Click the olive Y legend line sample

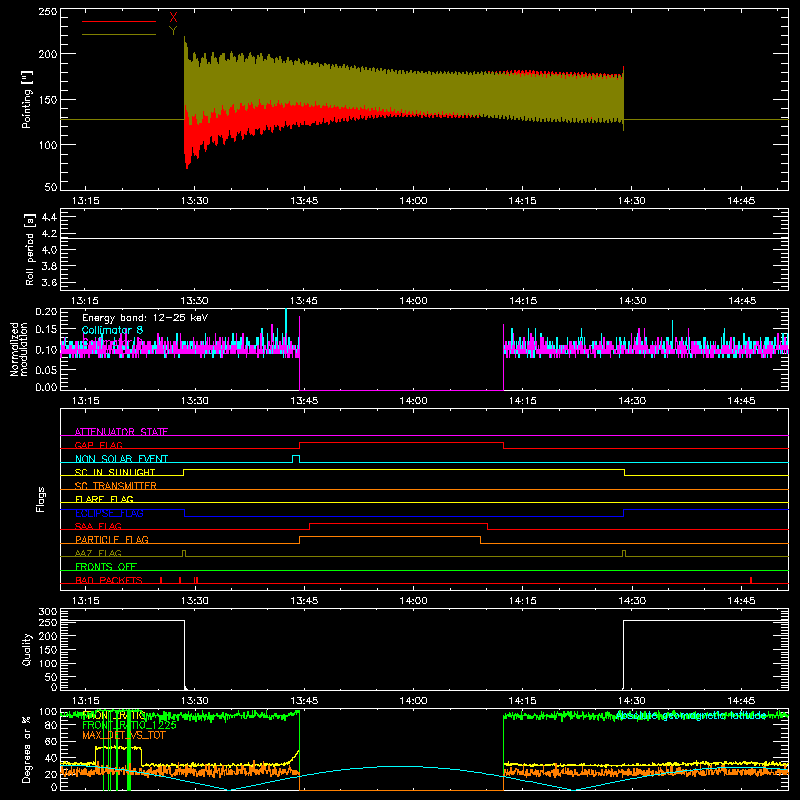119,34
